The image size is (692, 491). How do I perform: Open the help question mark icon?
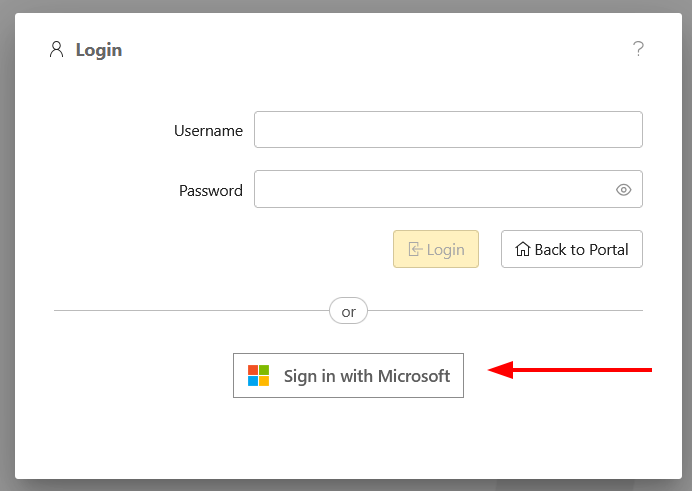638,49
